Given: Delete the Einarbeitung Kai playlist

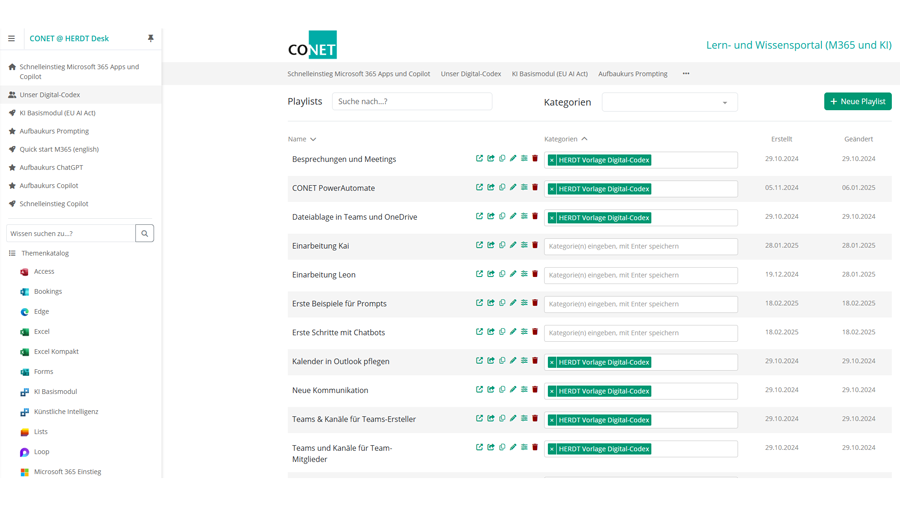Looking at the screenshot, I should [x=535, y=245].
